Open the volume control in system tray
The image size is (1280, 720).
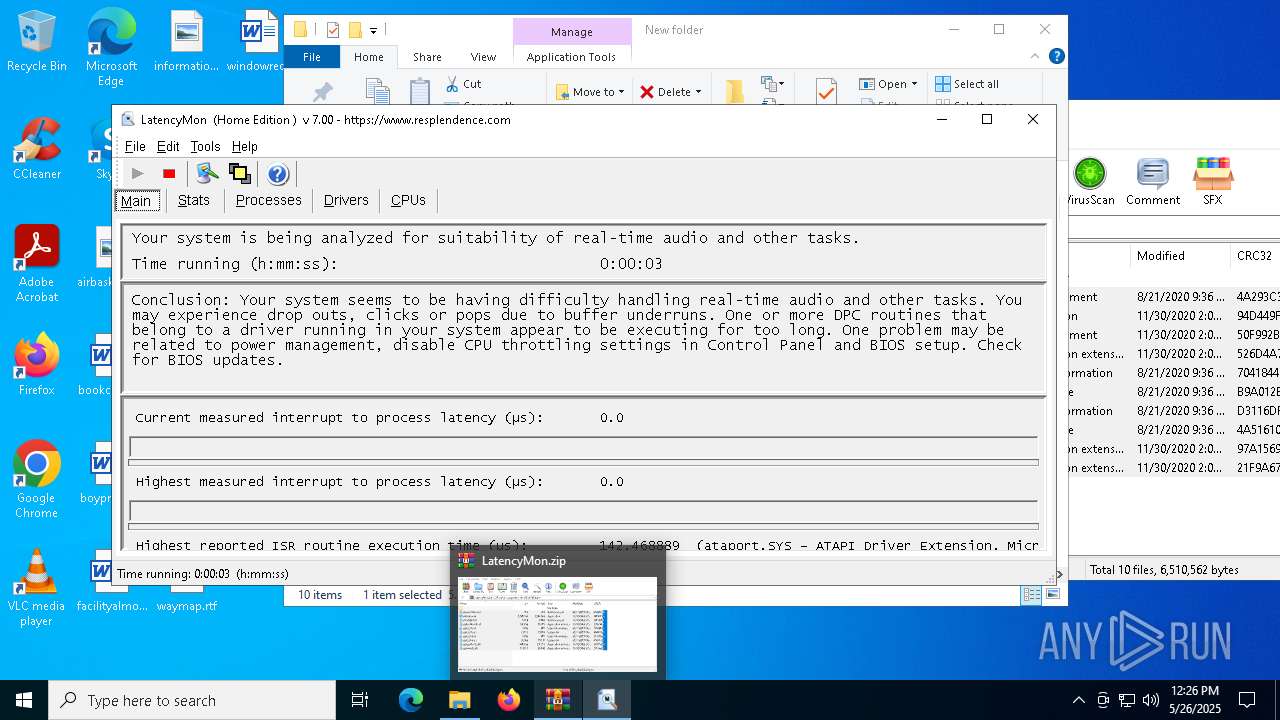1150,700
